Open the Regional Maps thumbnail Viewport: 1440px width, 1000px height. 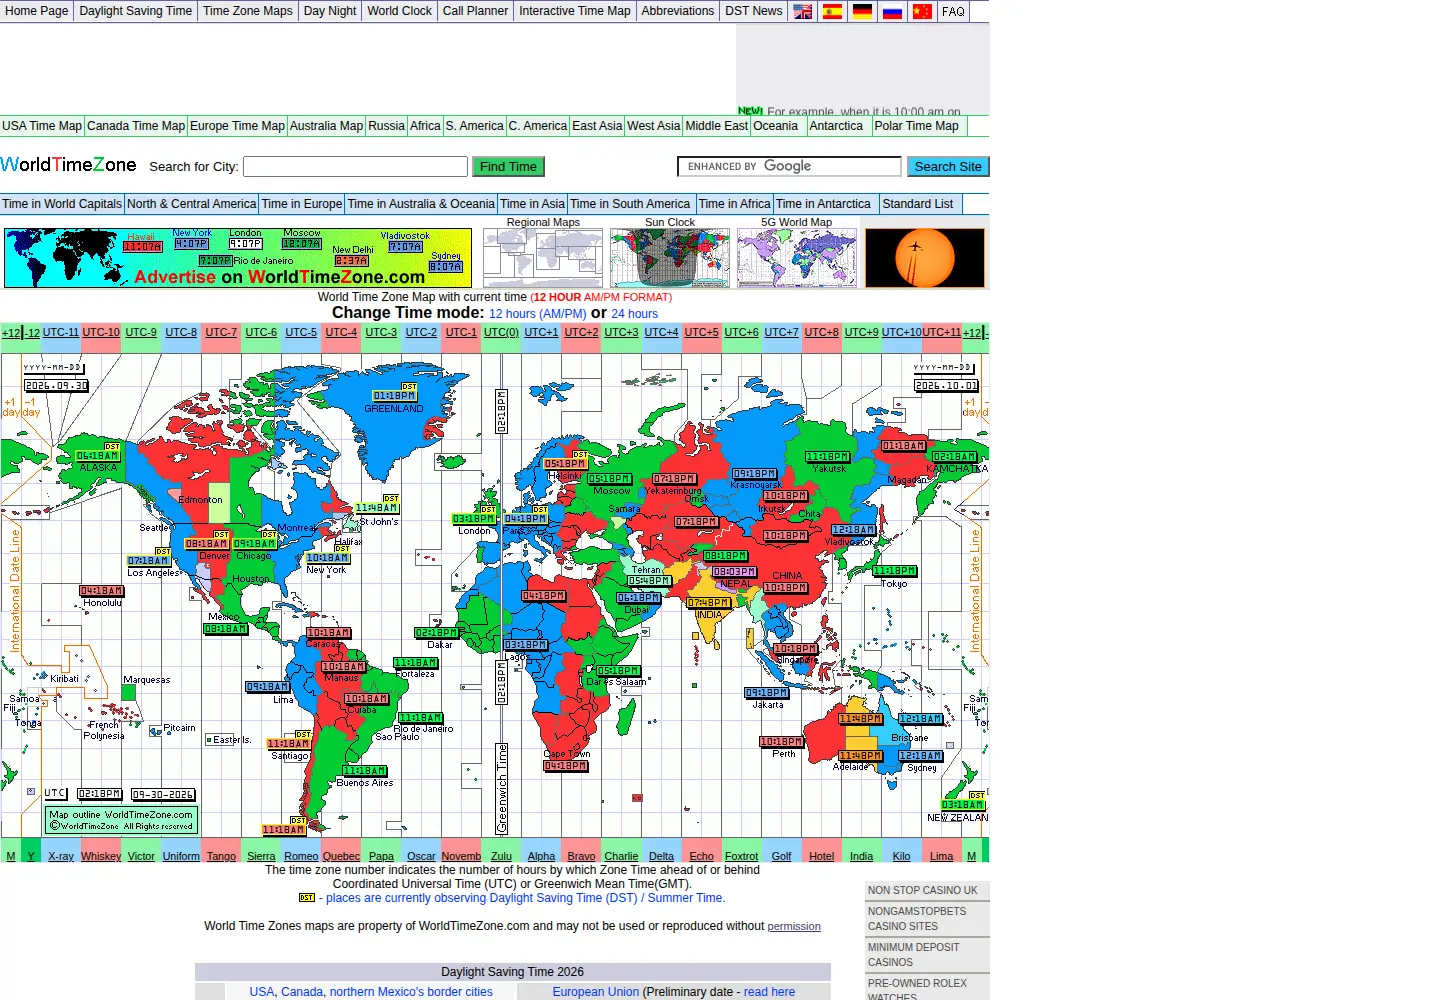[543, 258]
